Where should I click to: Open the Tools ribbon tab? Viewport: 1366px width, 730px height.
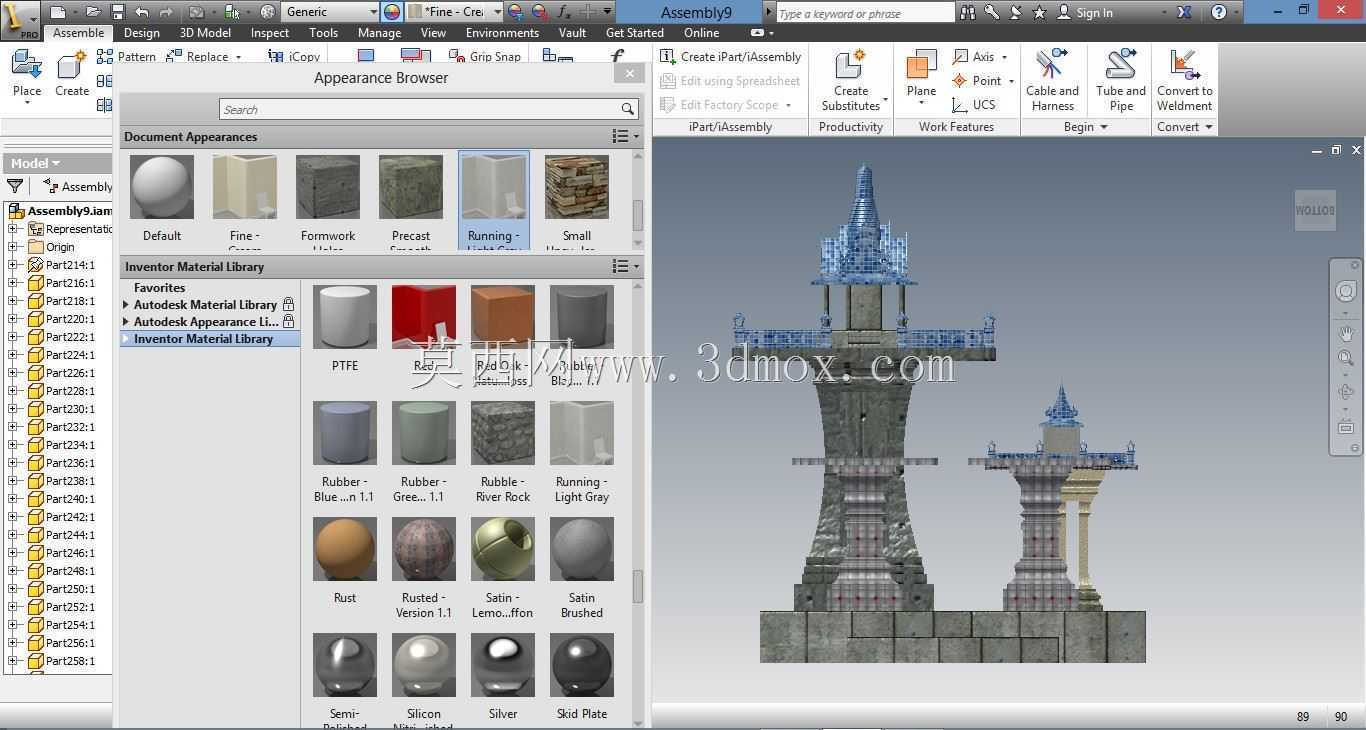(x=323, y=33)
